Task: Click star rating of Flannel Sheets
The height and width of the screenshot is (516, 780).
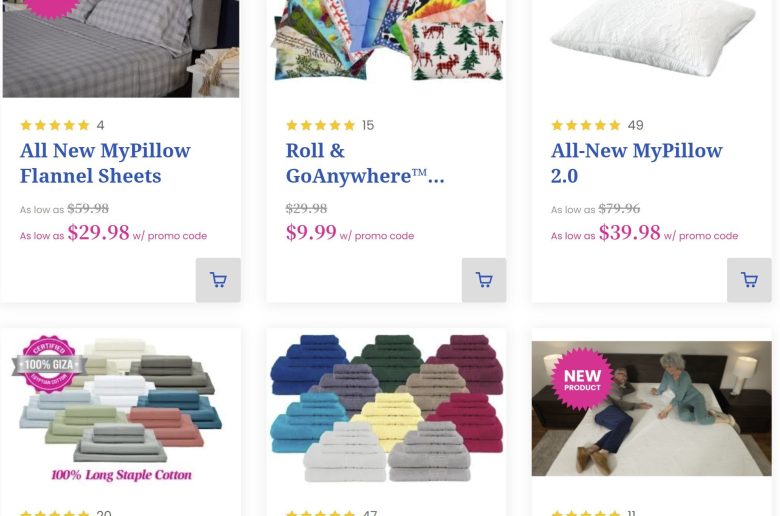Action: point(55,125)
